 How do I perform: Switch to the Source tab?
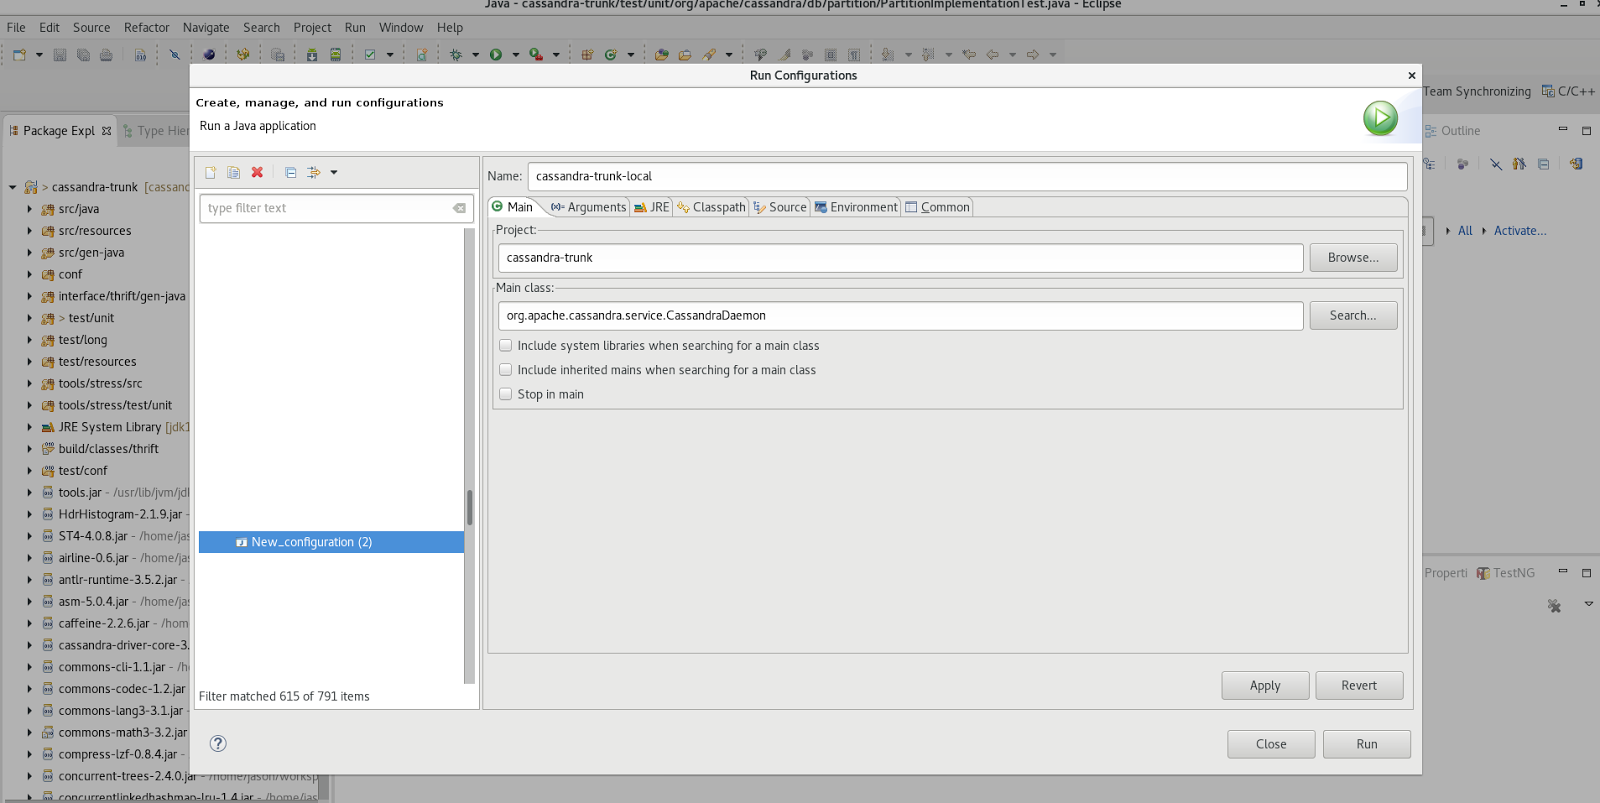point(780,207)
